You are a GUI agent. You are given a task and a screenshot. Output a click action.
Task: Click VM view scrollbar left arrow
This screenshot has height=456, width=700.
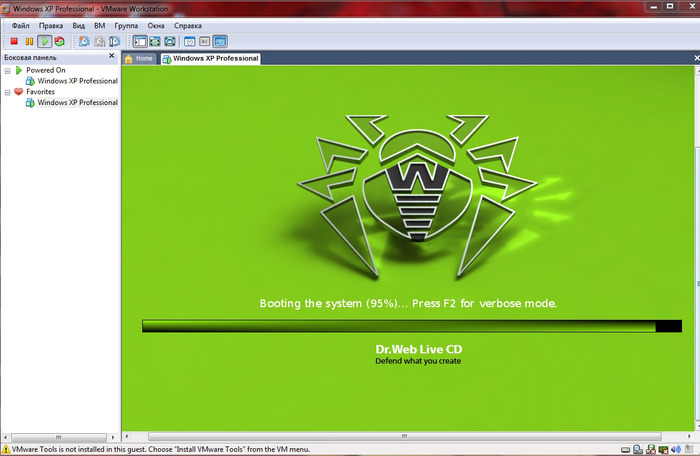tap(127, 436)
